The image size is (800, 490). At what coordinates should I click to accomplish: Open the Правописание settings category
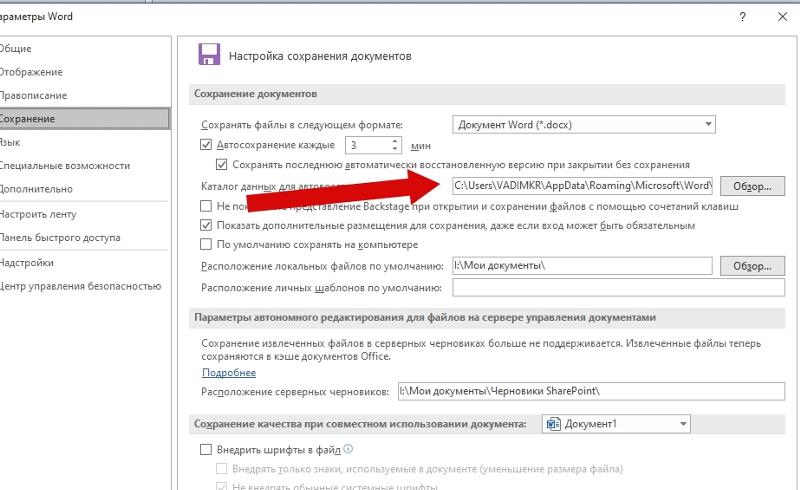pos(34,95)
